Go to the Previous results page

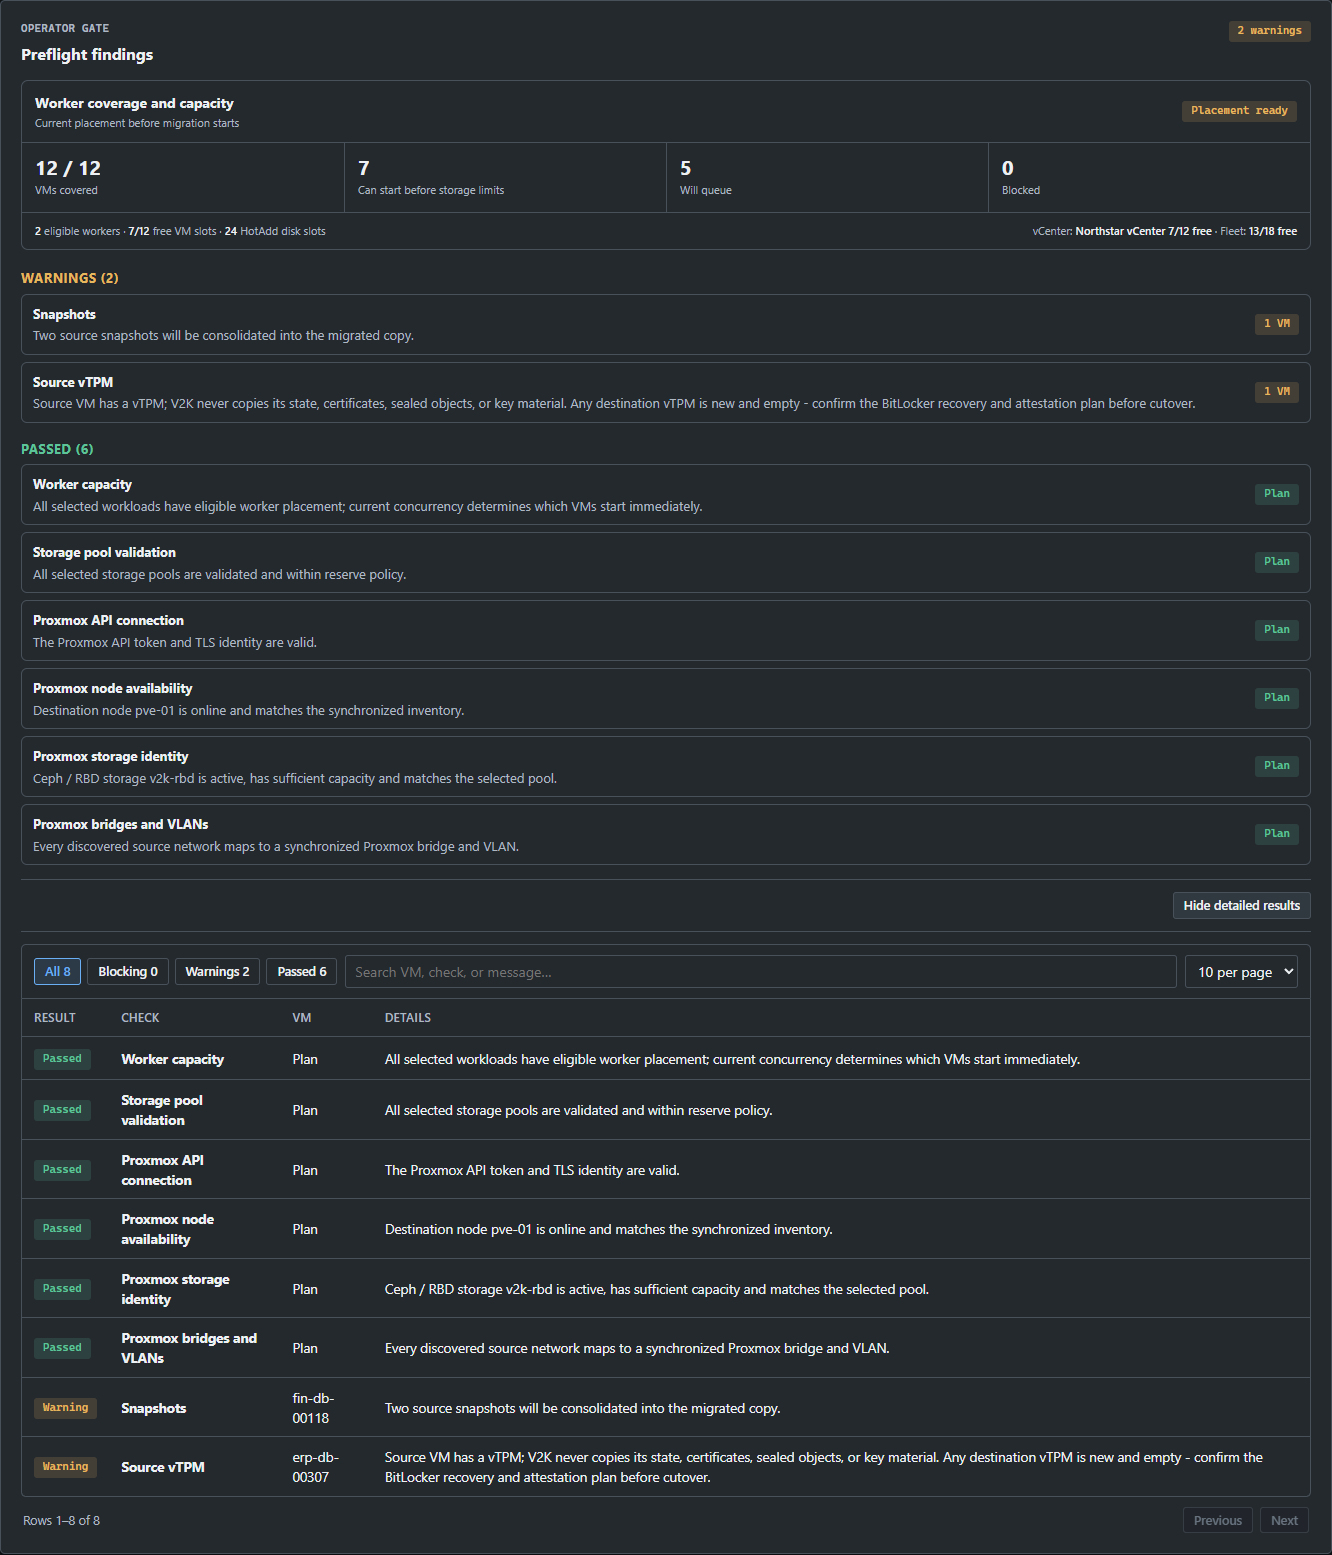[x=1217, y=1520]
